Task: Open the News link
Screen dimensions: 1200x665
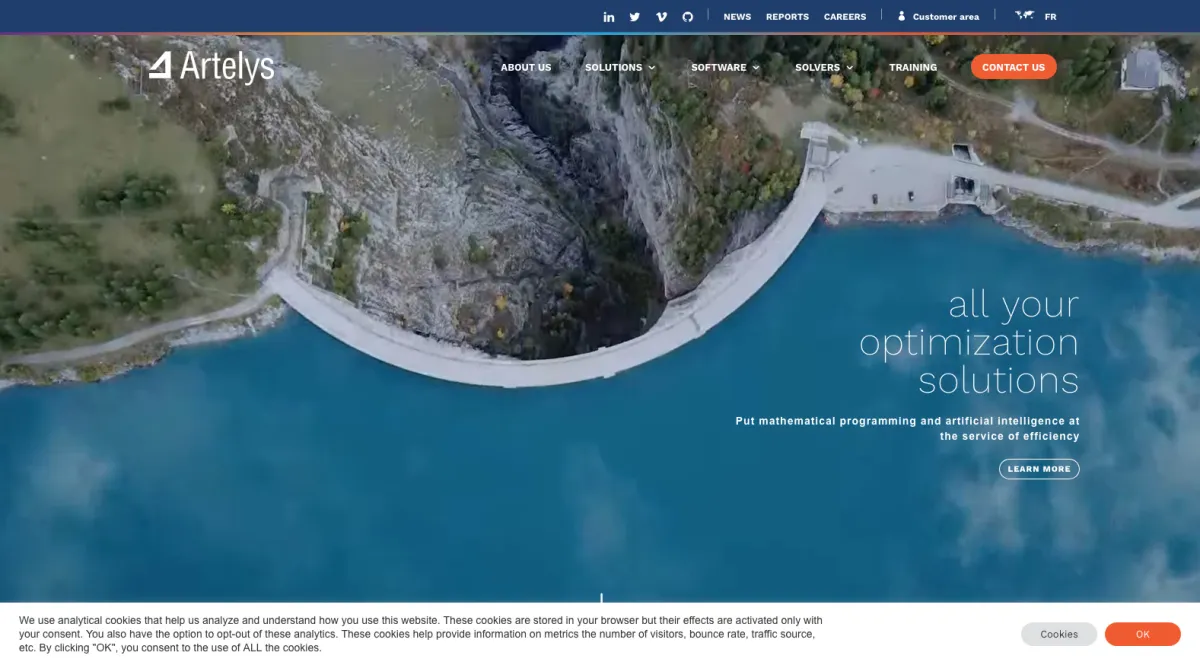Action: (x=737, y=17)
